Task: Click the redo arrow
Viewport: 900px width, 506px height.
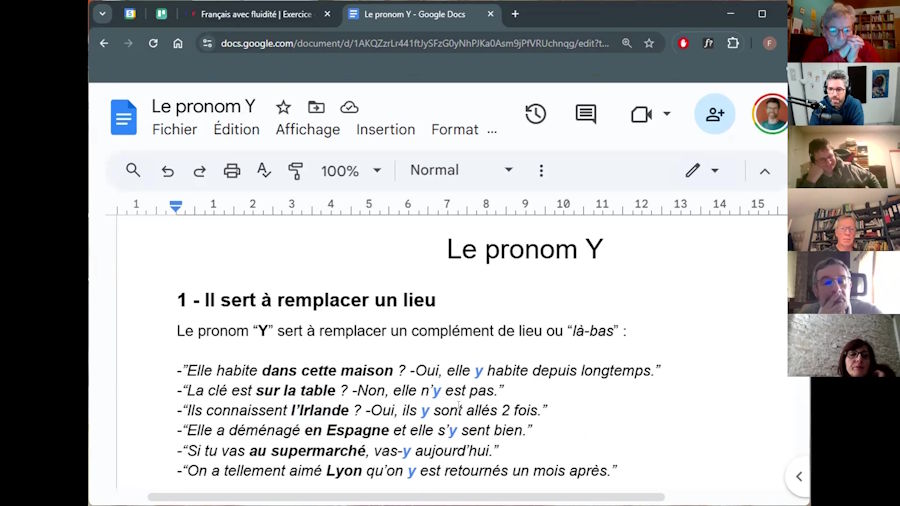Action: pyautogui.click(x=200, y=171)
